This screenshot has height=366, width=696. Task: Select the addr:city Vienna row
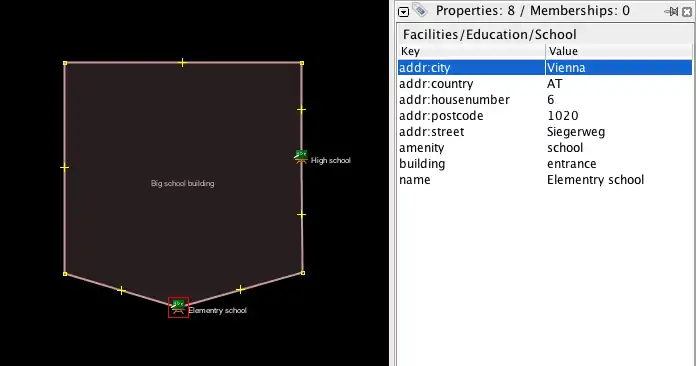(545, 67)
